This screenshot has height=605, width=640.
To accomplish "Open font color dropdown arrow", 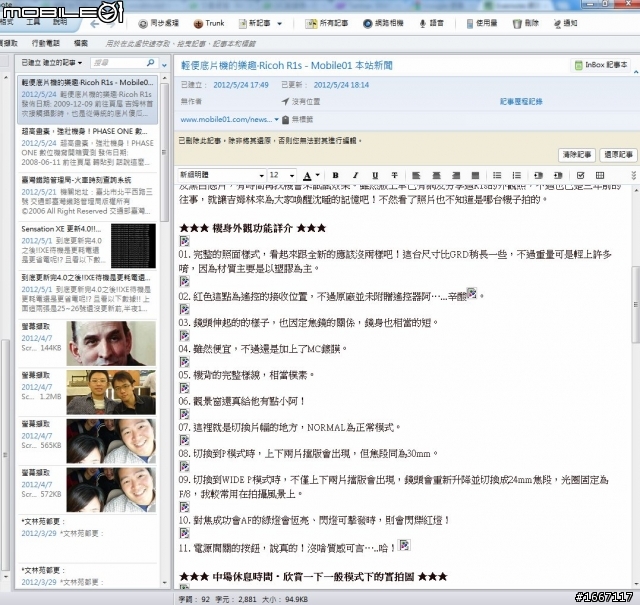I will pyautogui.click(x=318, y=176).
